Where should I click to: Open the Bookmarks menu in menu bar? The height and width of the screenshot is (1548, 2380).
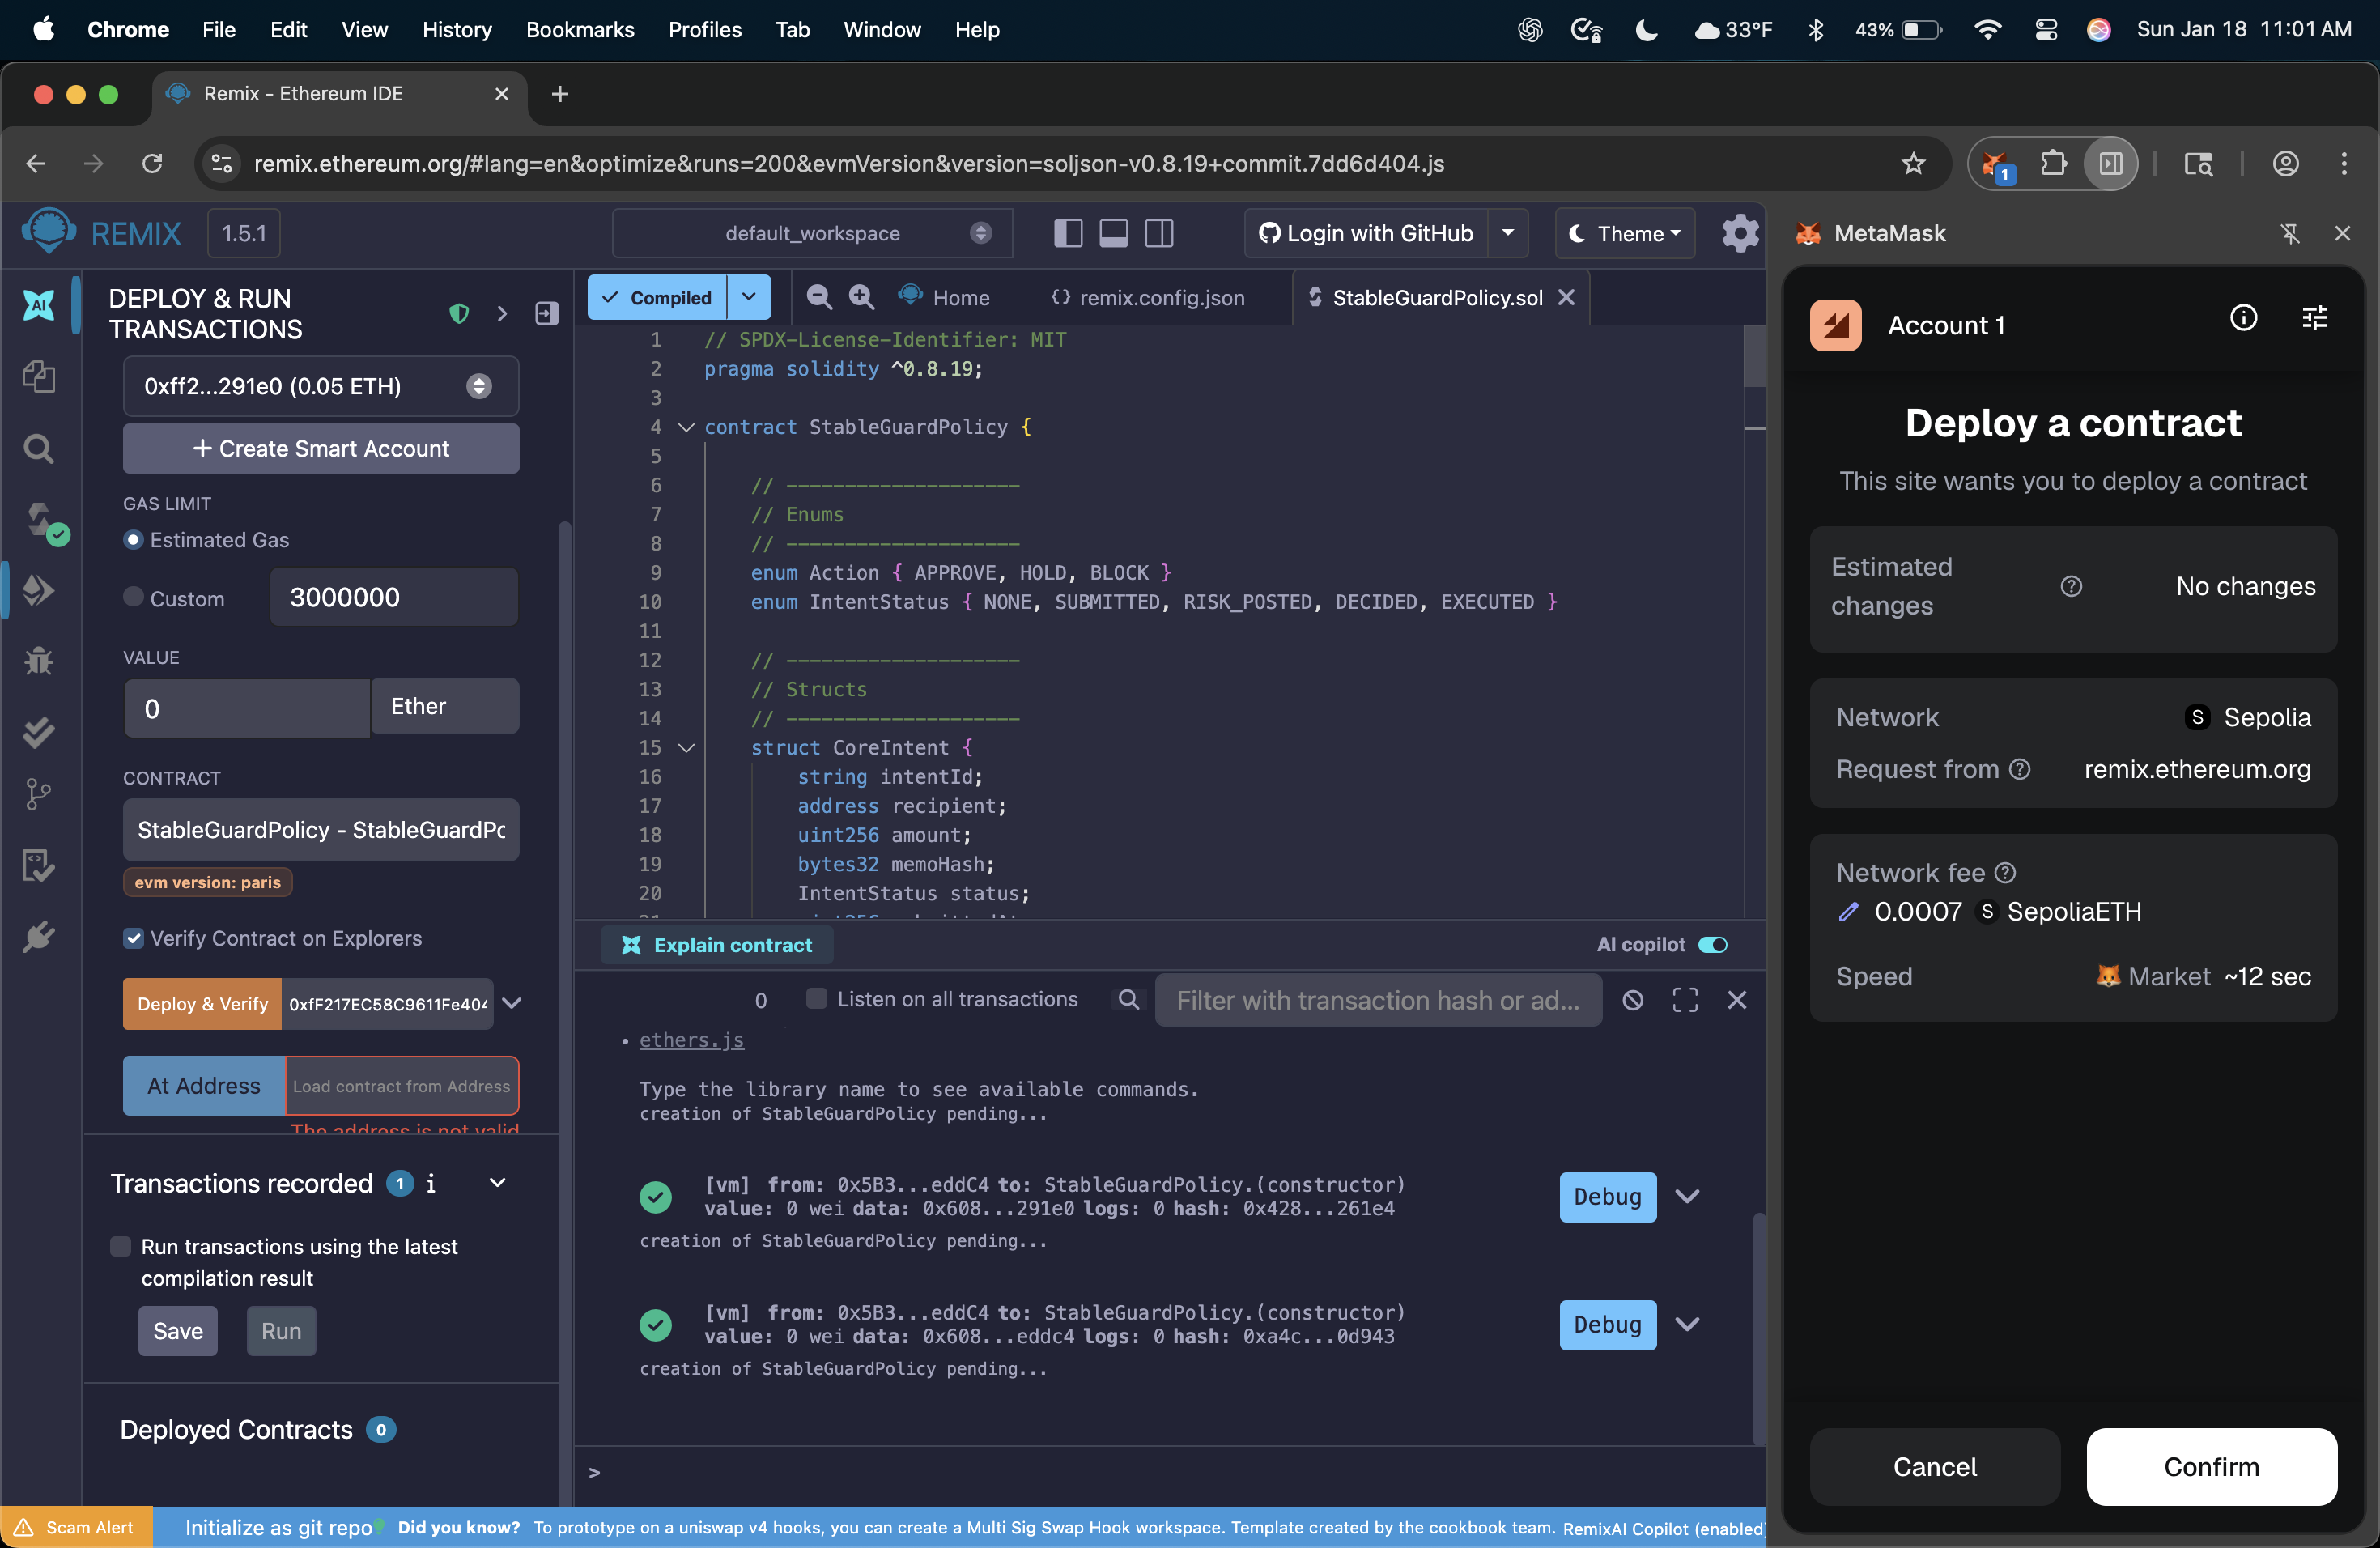580,30
